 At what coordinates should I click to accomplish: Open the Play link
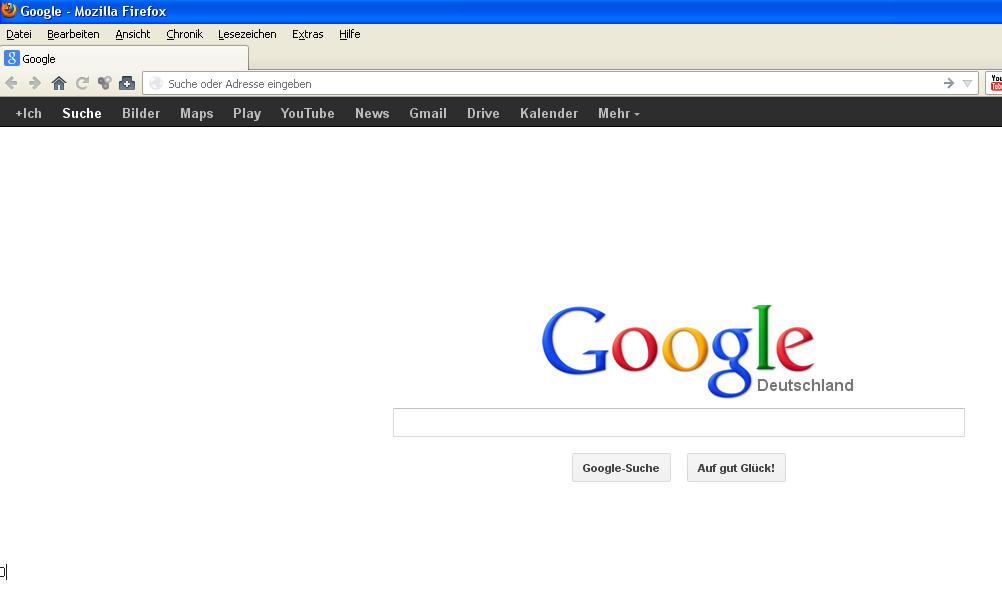247,113
